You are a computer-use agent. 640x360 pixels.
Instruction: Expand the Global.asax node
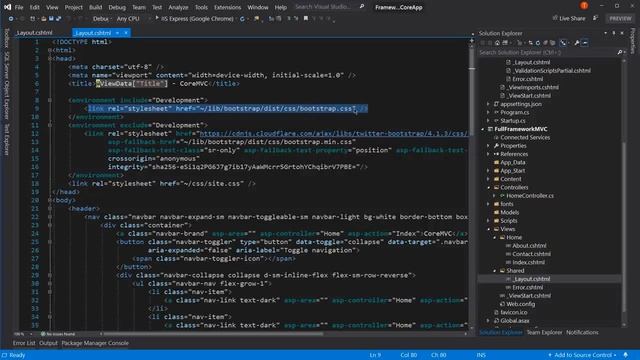[488, 321]
